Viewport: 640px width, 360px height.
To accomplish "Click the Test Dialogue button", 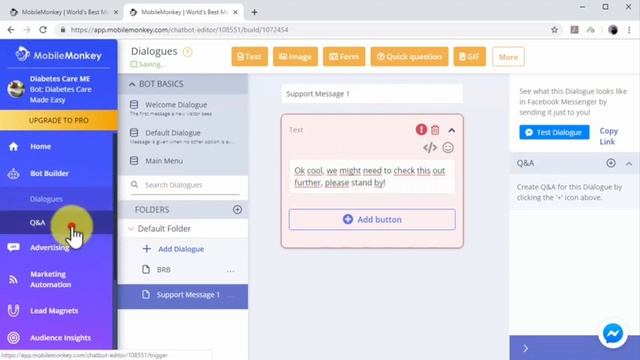I will 554,132.
